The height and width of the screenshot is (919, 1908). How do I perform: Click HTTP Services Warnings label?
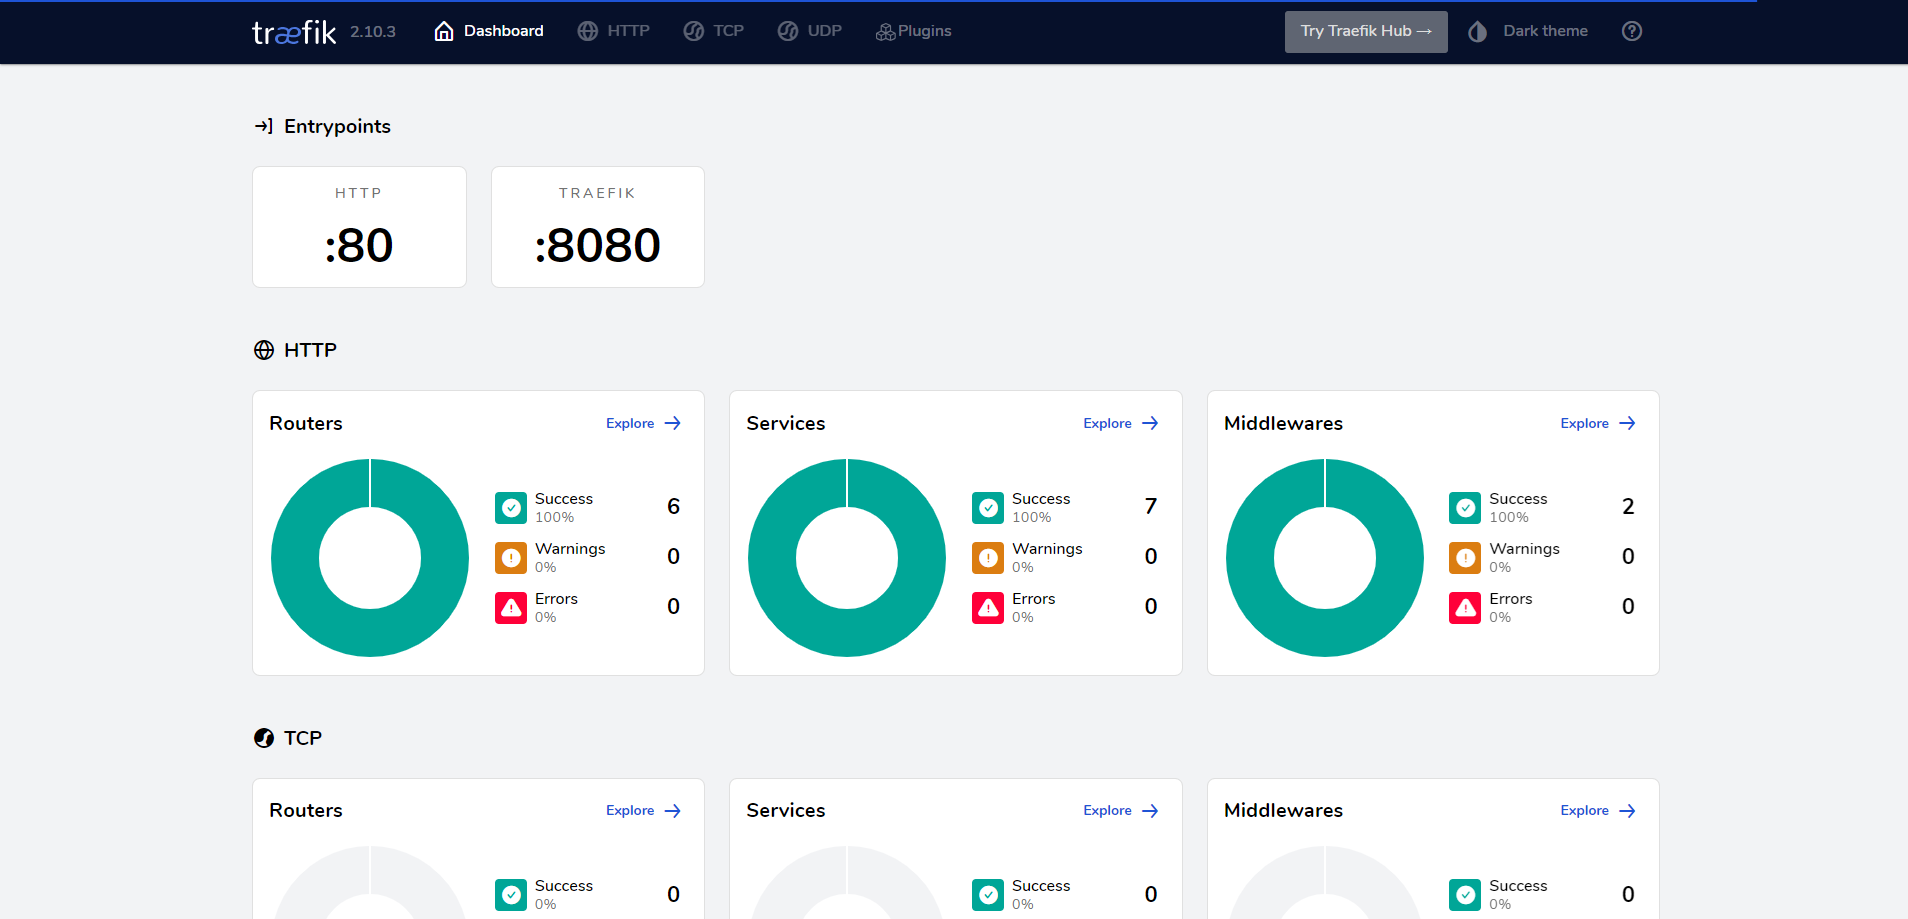pyautogui.click(x=1047, y=549)
